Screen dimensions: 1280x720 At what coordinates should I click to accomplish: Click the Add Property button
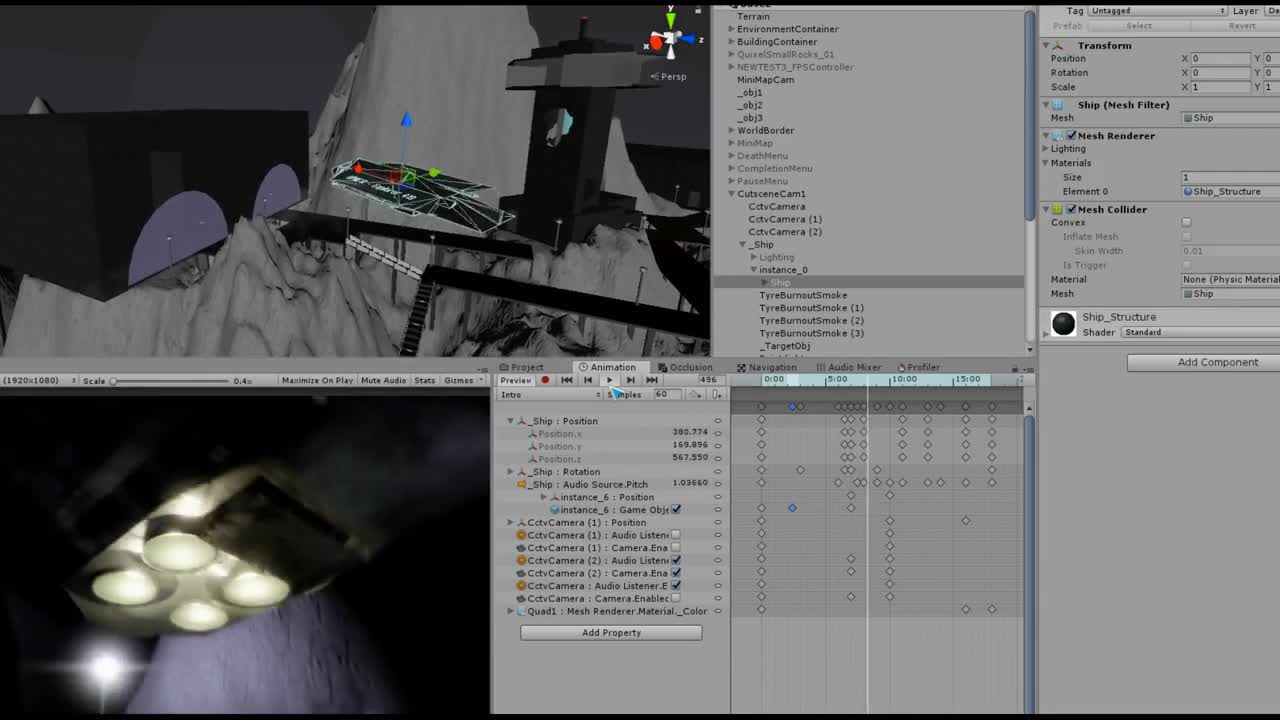(x=610, y=632)
